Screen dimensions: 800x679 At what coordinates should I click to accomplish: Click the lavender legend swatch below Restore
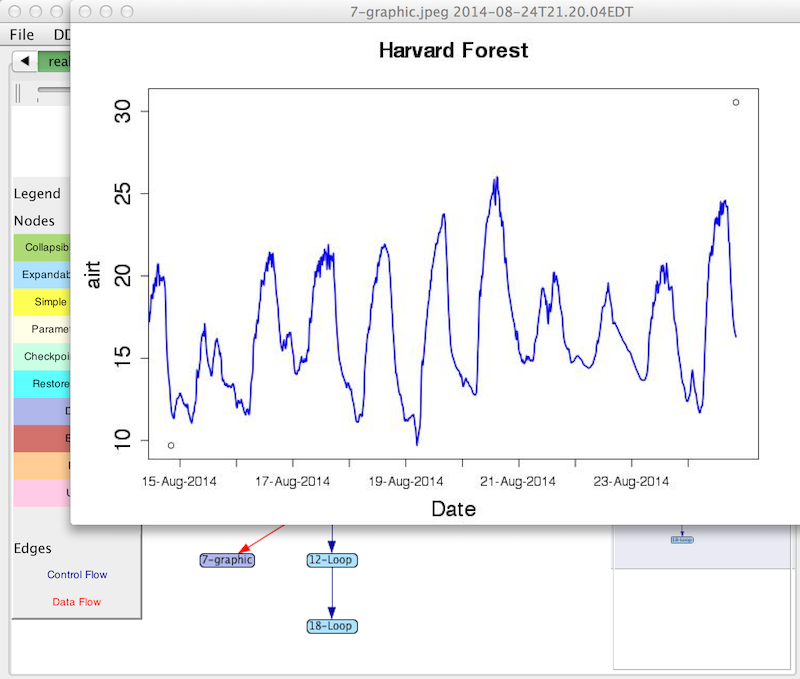coord(42,411)
